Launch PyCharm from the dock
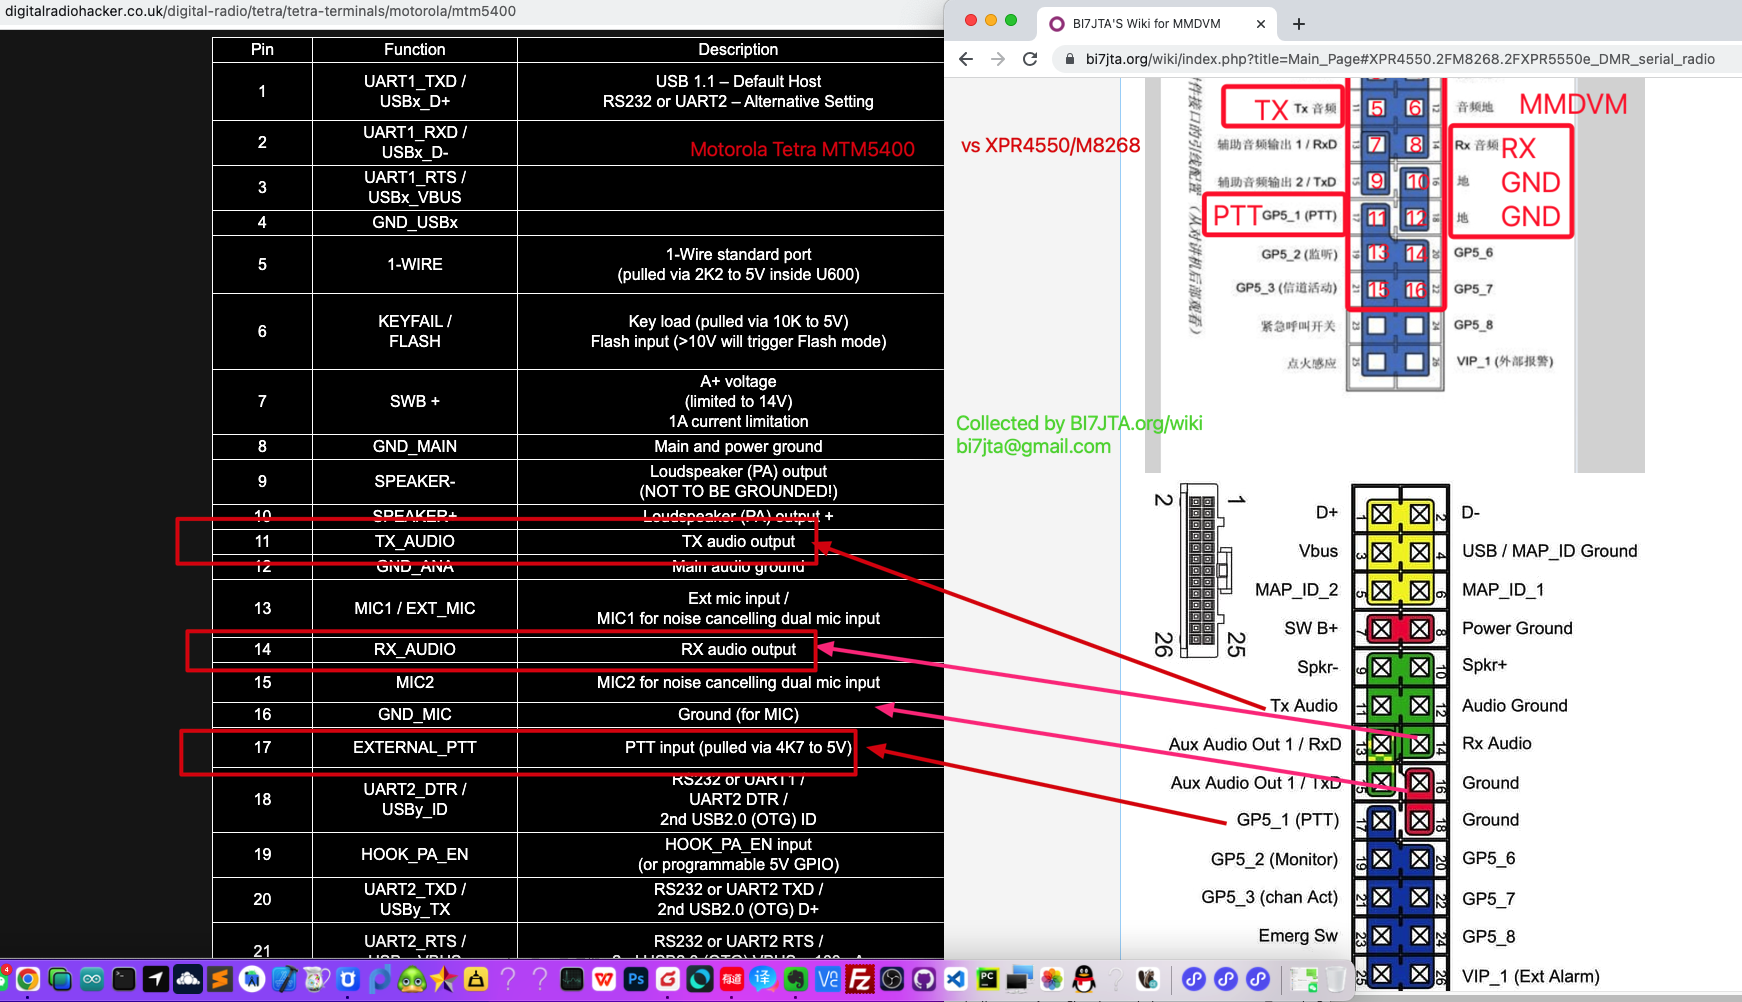 pyautogui.click(x=987, y=979)
